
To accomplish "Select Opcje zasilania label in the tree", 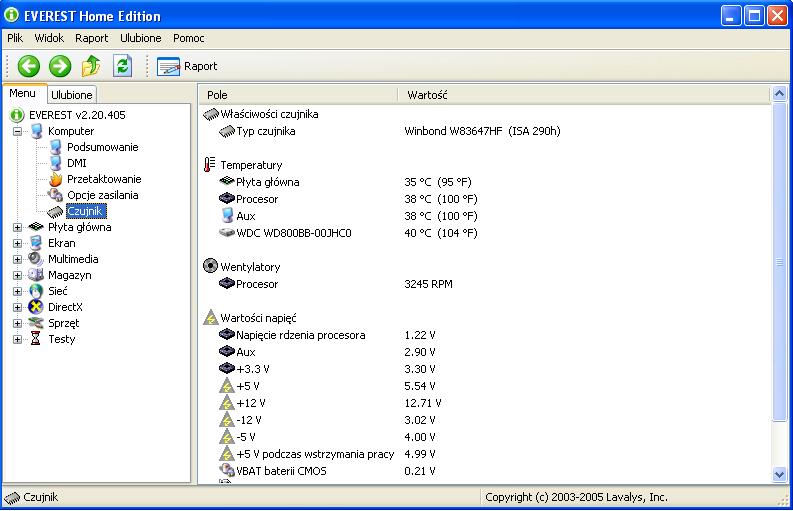I will click(103, 195).
